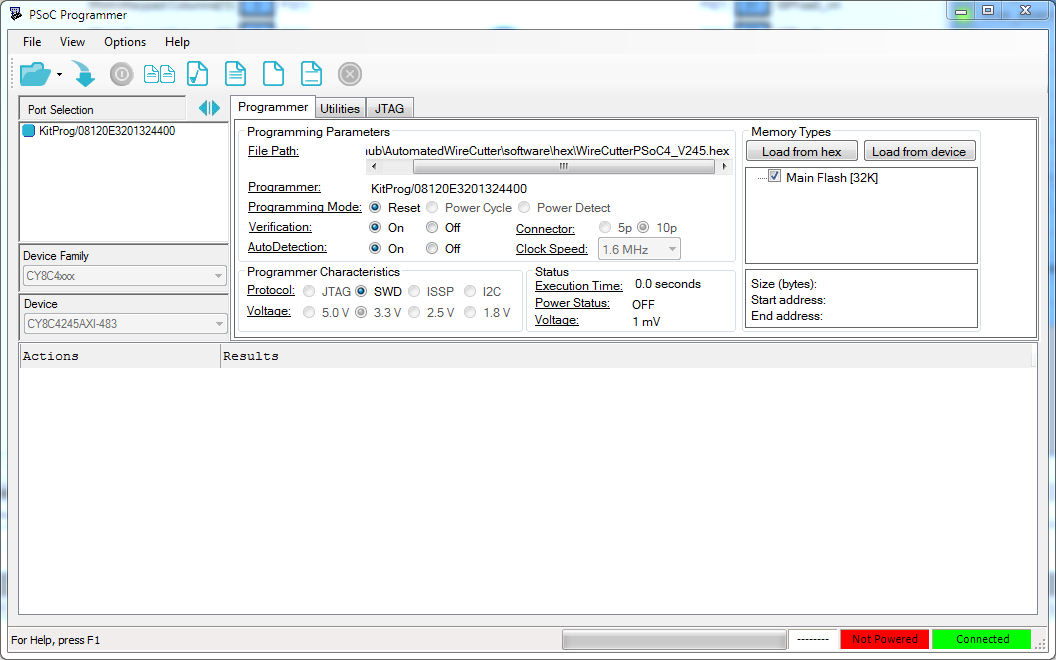1056x660 pixels.
Task: Choose 3.3 V voltage
Action: (x=361, y=312)
